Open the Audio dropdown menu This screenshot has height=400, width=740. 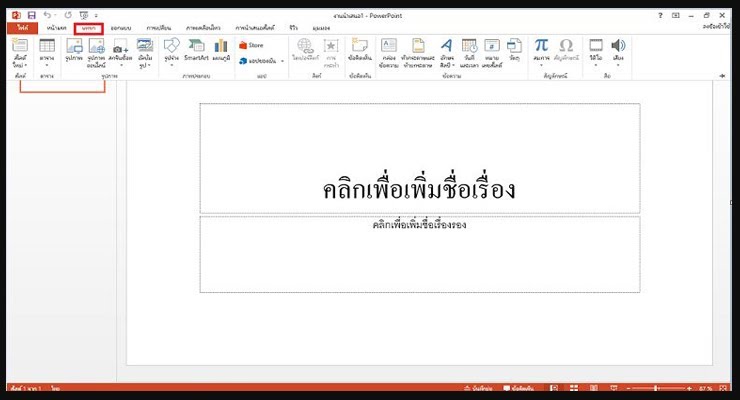(x=618, y=62)
